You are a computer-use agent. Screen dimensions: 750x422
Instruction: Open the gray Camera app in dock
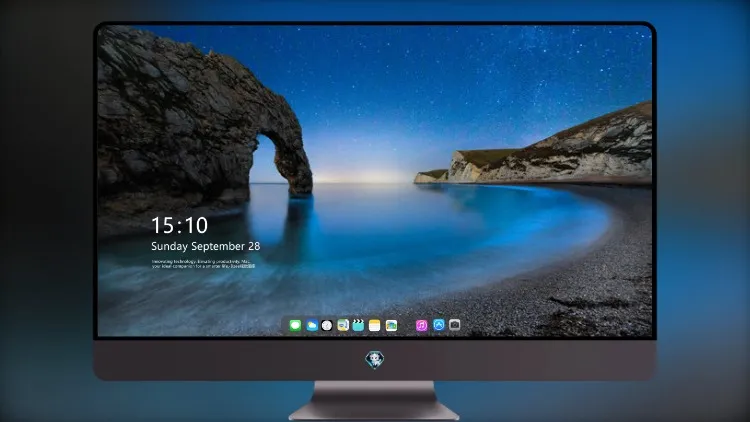tap(455, 325)
